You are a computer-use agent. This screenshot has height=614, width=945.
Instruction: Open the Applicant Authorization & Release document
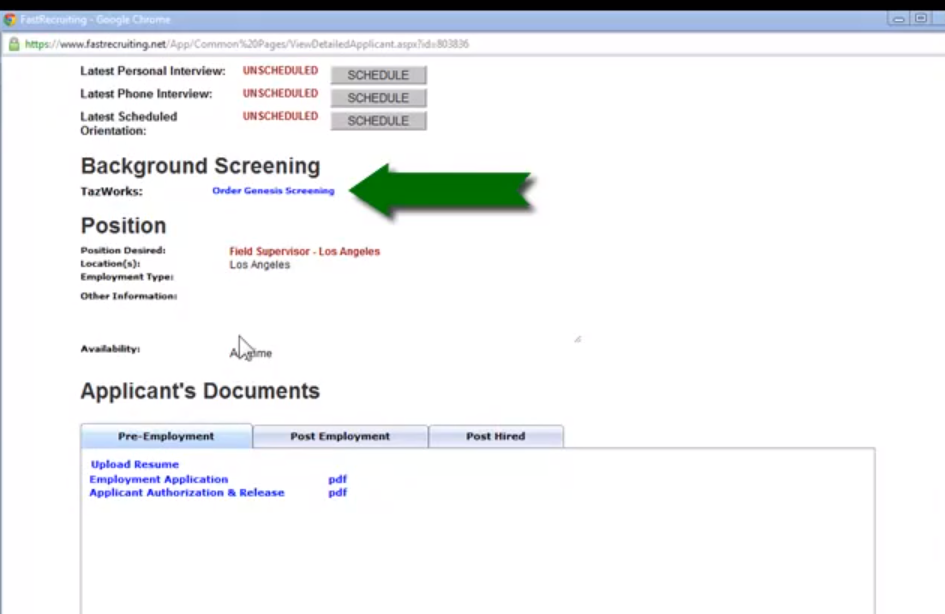click(186, 493)
